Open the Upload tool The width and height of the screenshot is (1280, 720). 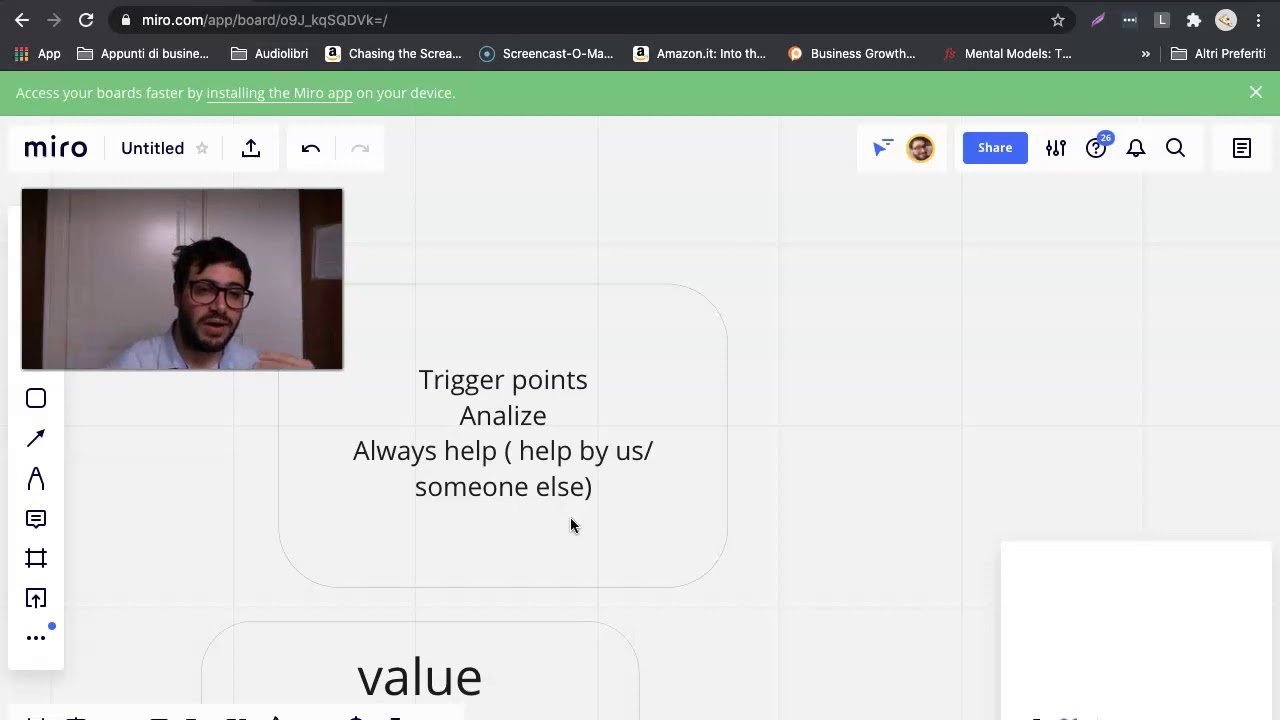(36, 598)
